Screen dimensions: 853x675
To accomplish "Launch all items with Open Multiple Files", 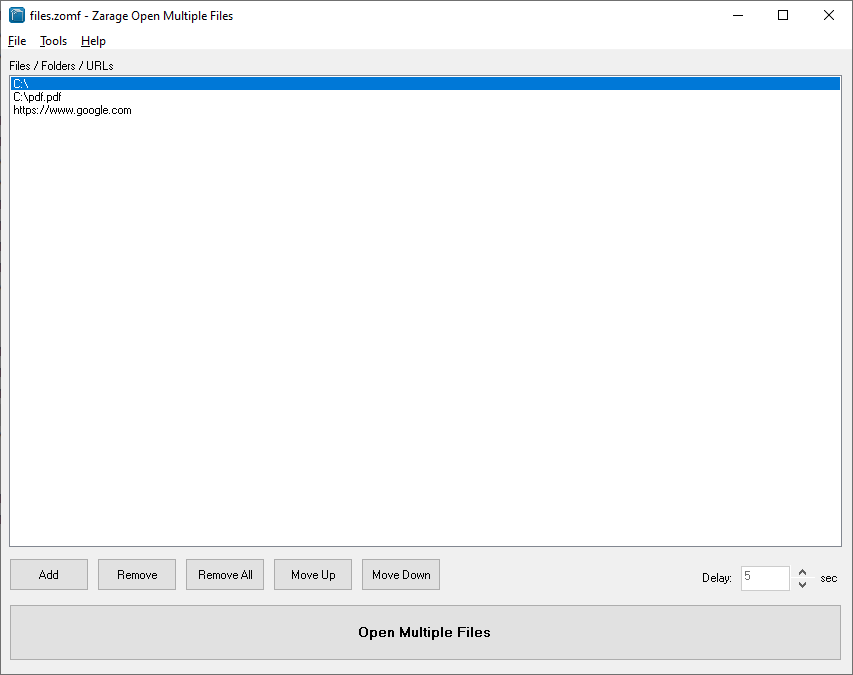I will (425, 632).
